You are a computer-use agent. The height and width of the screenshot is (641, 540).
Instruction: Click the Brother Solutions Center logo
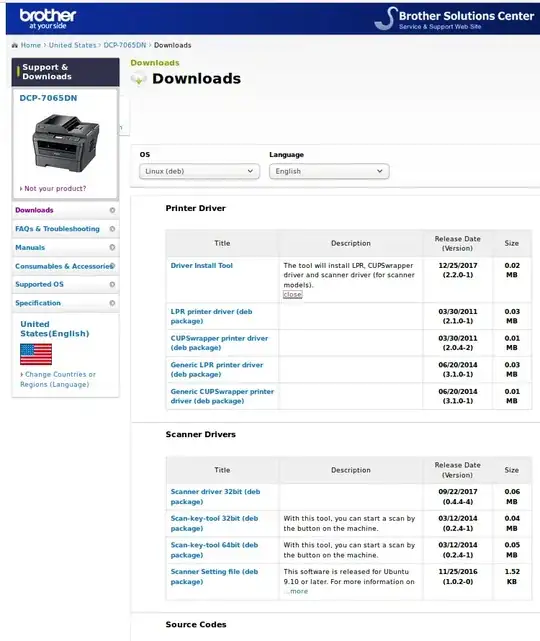pos(454,19)
